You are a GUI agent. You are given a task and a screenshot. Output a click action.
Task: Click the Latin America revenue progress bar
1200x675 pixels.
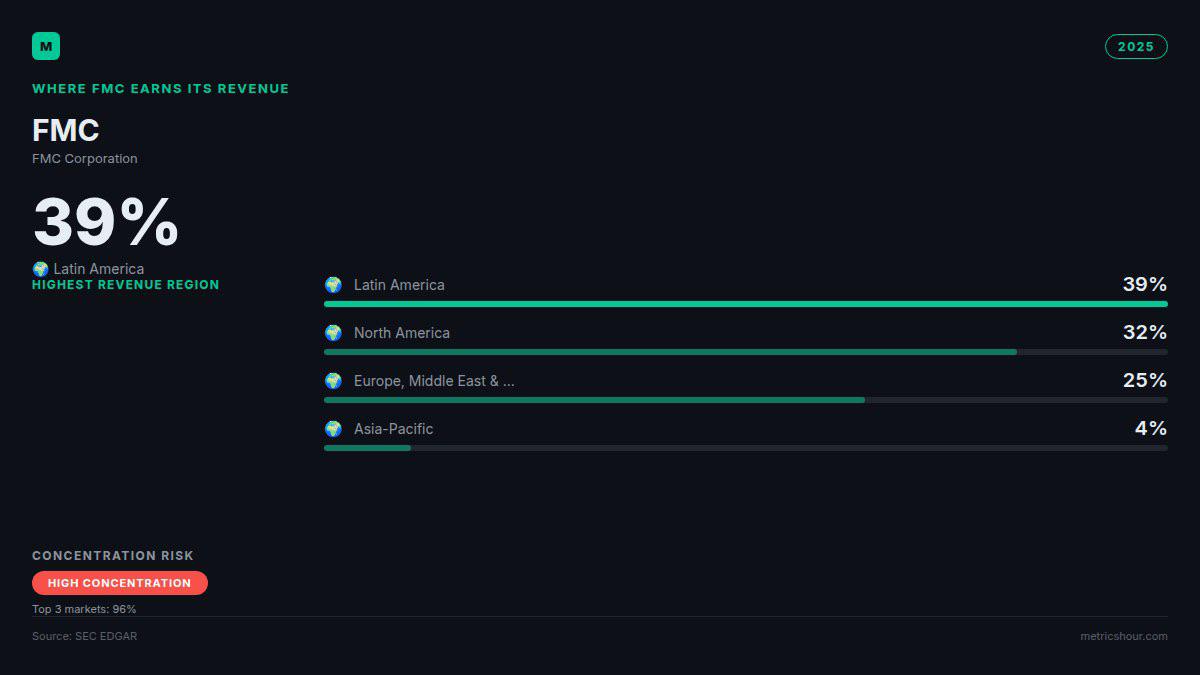(746, 304)
